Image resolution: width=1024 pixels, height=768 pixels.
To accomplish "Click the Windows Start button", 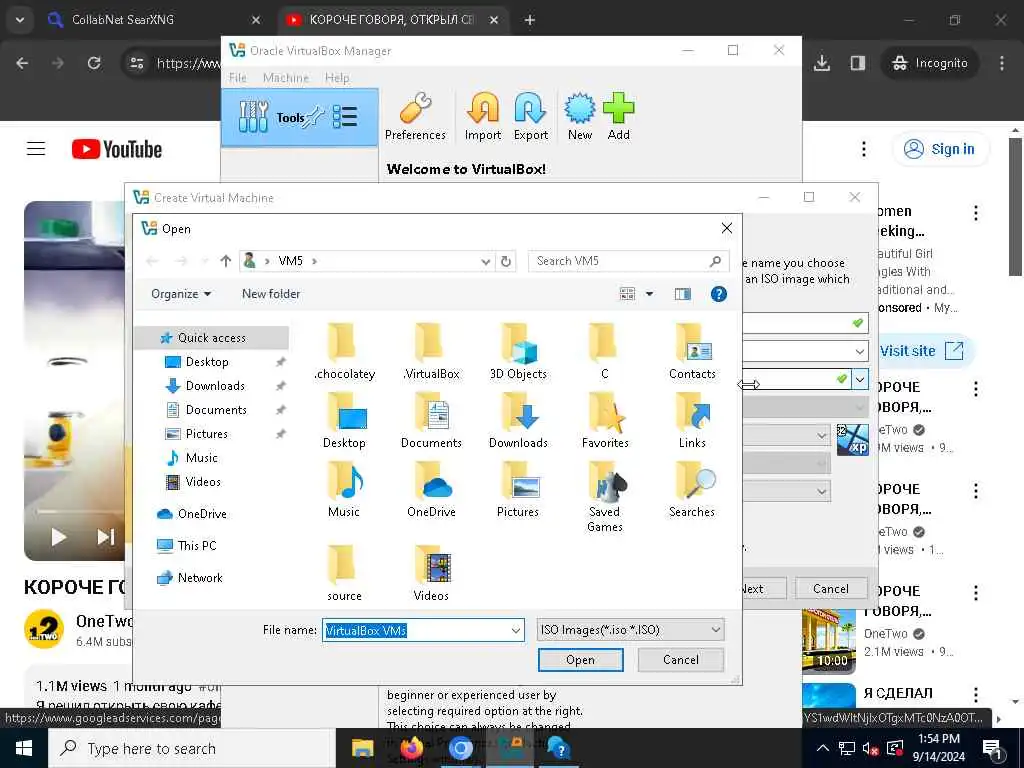I will pos(24,748).
